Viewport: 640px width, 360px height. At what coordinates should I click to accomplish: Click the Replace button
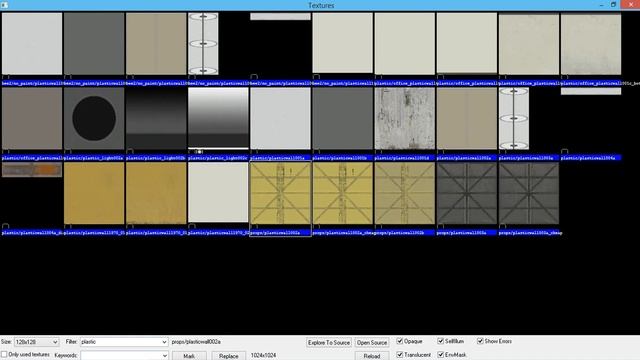[x=229, y=356]
